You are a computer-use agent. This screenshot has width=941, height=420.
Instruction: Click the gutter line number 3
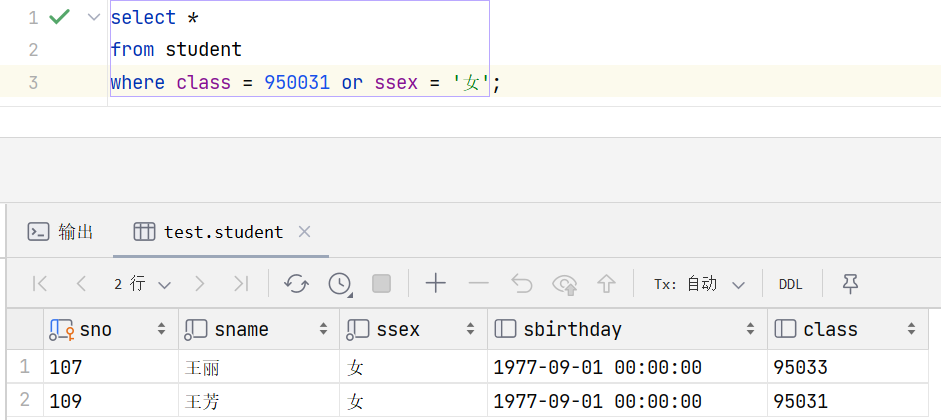tap(33, 82)
